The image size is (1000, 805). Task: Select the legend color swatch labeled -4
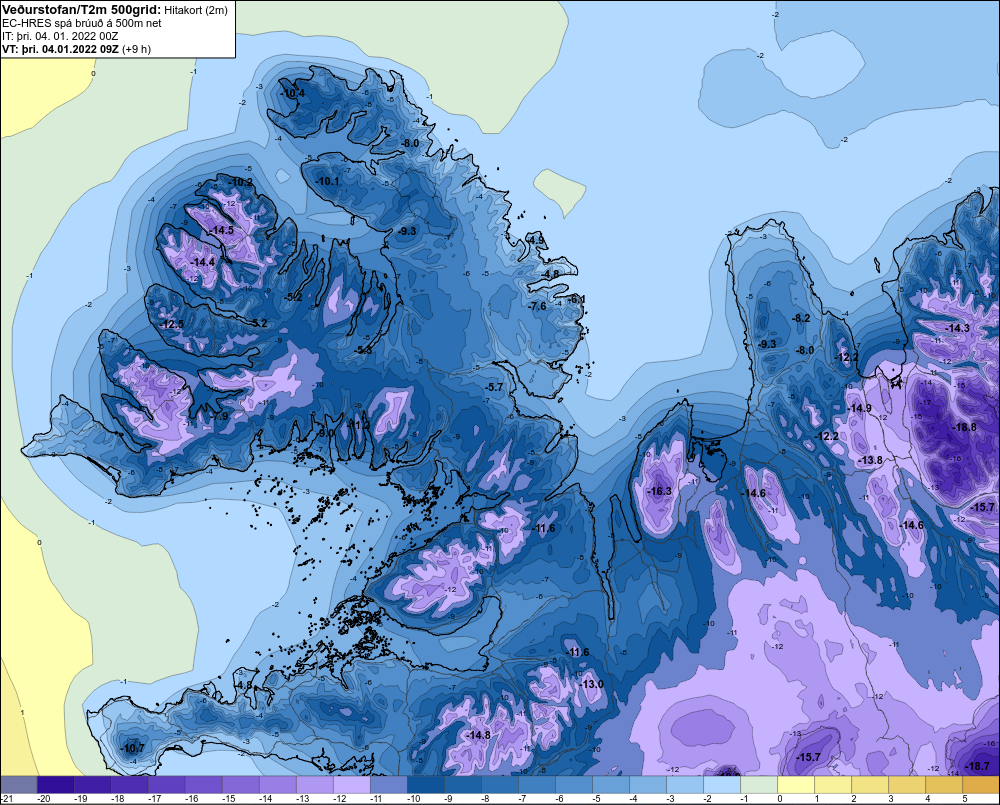click(x=647, y=784)
